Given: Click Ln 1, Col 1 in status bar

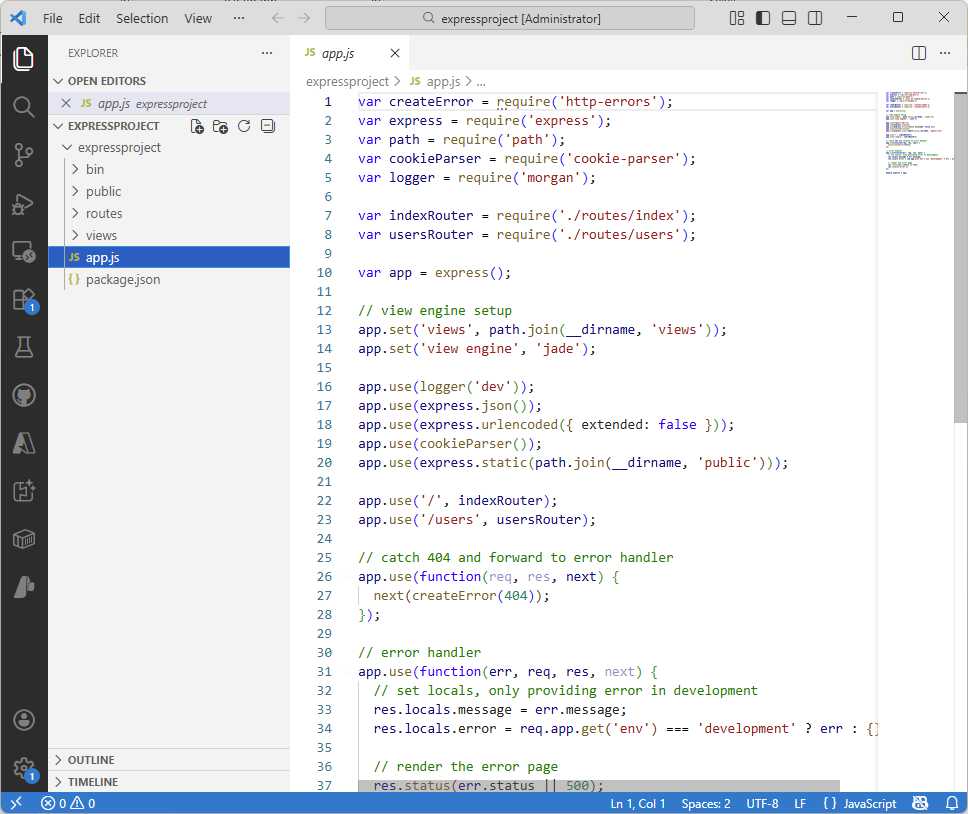Looking at the screenshot, I should pyautogui.click(x=638, y=803).
